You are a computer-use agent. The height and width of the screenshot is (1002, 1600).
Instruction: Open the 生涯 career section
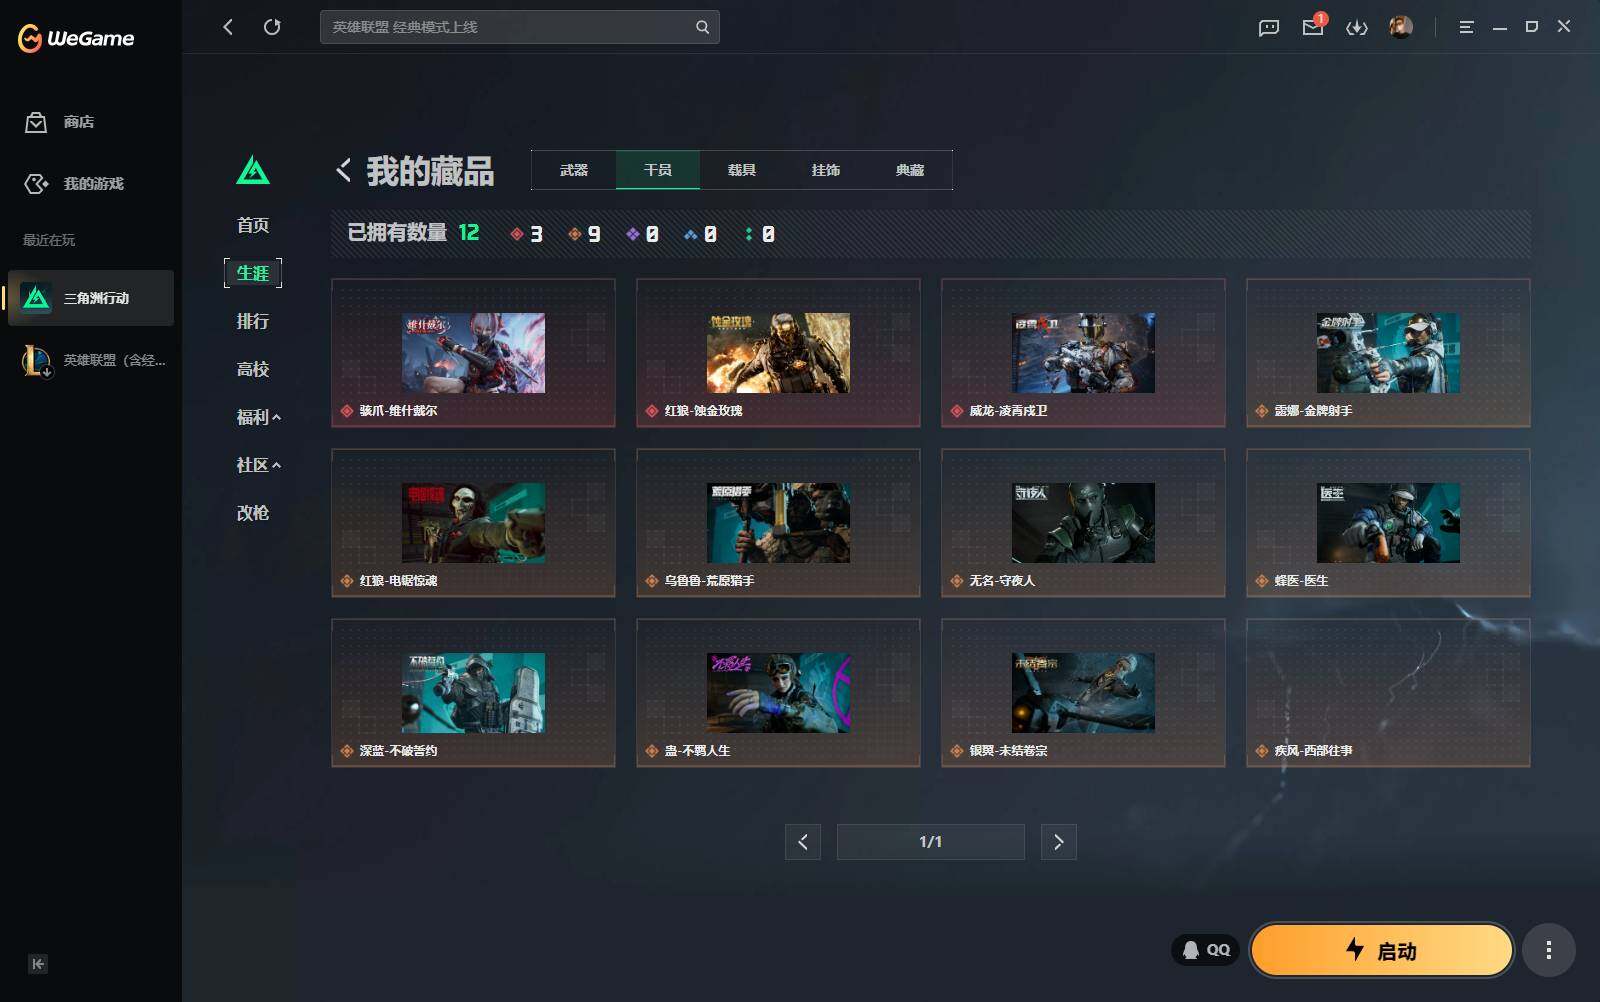pos(253,273)
